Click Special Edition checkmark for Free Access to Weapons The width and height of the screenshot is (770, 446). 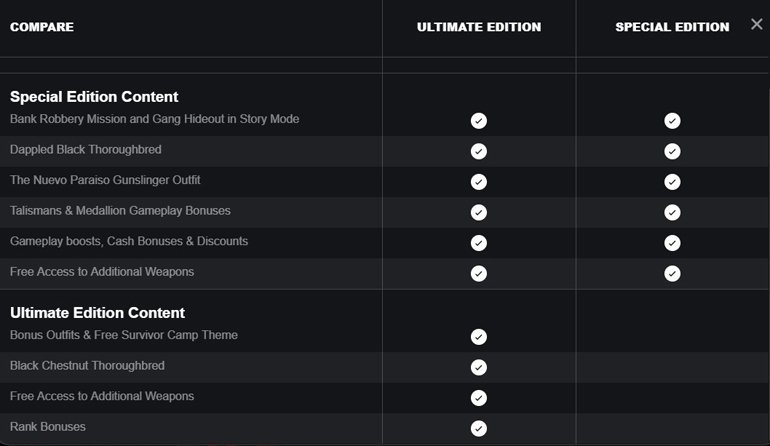coord(672,273)
